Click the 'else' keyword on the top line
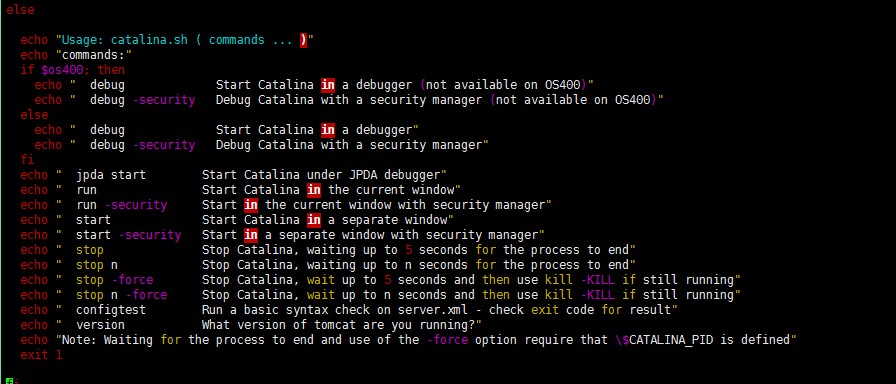This screenshot has width=896, height=384. 20,10
